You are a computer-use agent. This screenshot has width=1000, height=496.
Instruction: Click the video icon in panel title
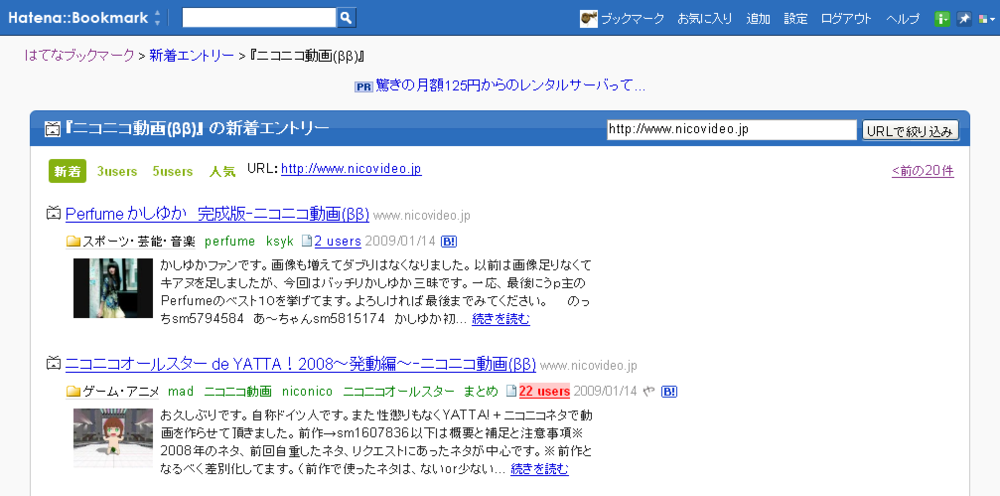[52, 129]
